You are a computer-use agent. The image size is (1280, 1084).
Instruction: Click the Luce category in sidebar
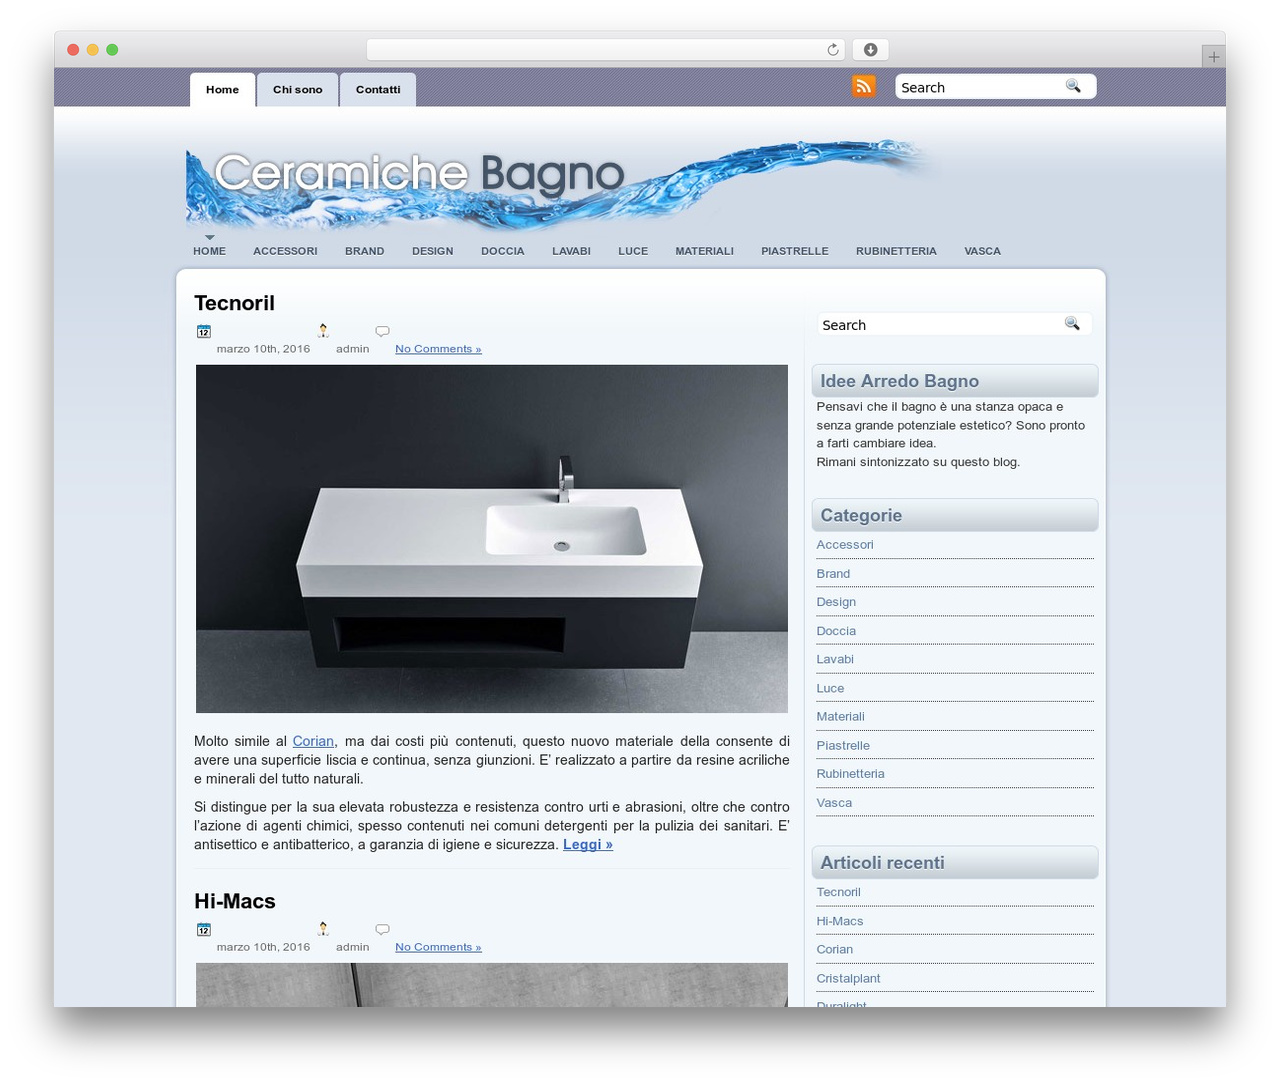tap(830, 689)
